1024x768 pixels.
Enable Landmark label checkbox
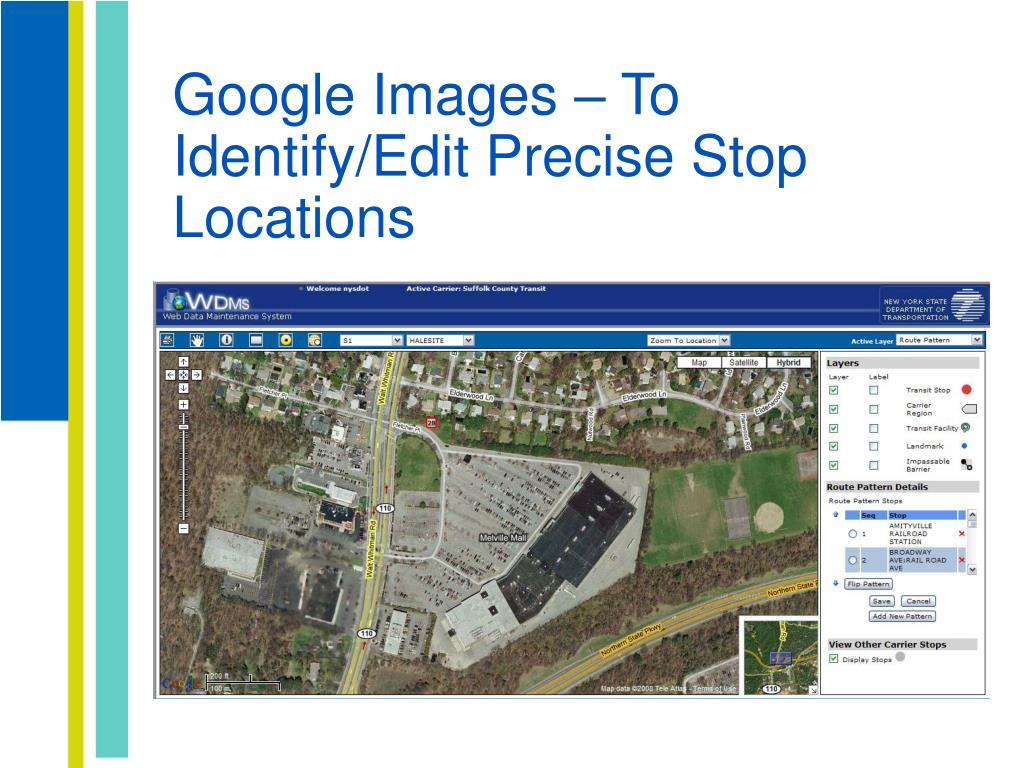pos(873,447)
